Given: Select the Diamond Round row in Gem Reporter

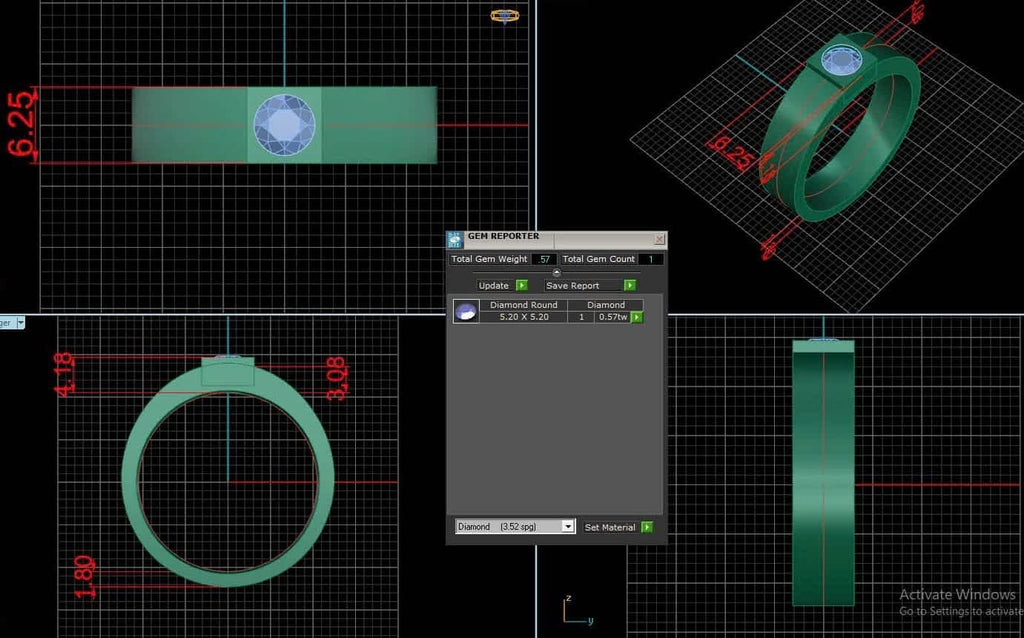Looking at the screenshot, I should click(523, 305).
